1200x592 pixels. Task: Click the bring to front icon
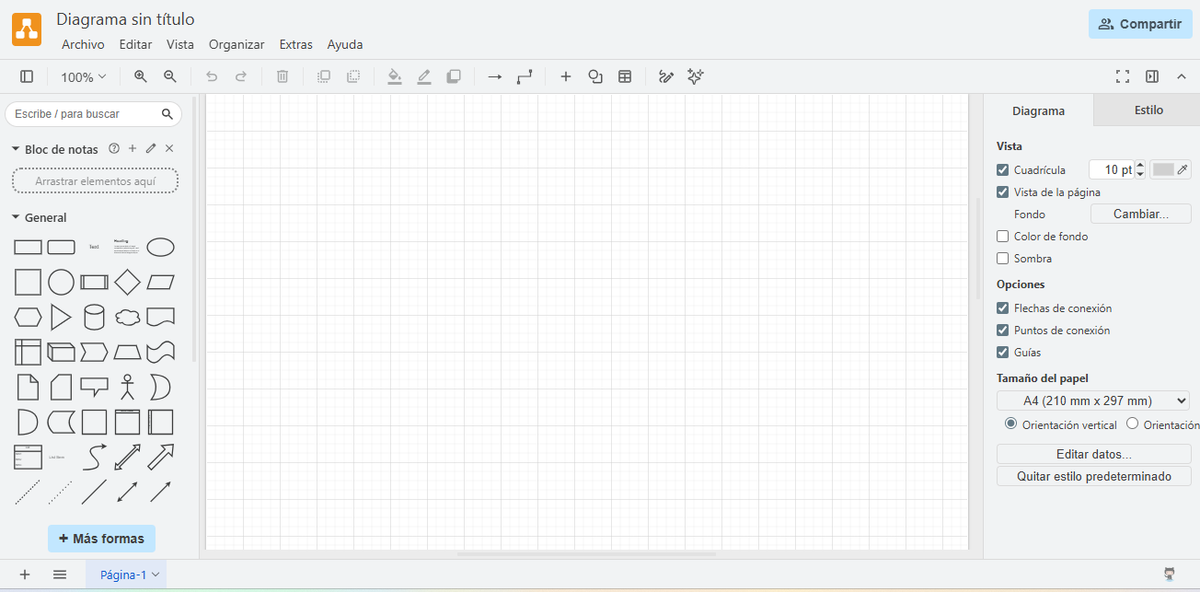click(324, 77)
